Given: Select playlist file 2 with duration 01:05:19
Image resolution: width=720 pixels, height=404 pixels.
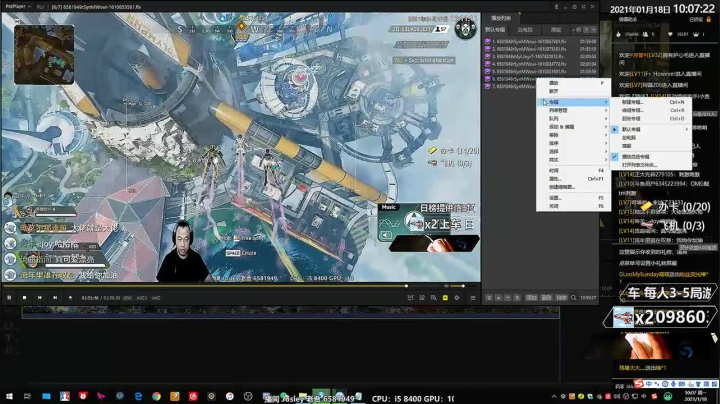Looking at the screenshot, I should [540, 49].
